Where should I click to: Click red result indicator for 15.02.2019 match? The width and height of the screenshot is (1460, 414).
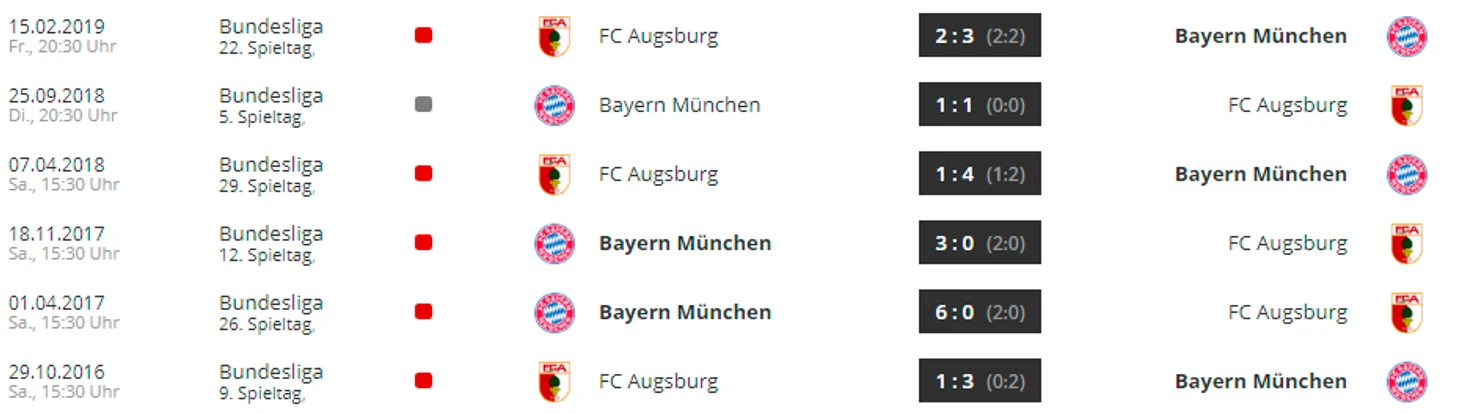[423, 35]
